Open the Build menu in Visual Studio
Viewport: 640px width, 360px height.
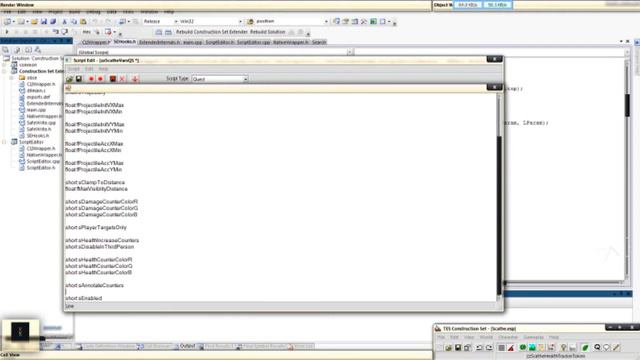(74, 12)
